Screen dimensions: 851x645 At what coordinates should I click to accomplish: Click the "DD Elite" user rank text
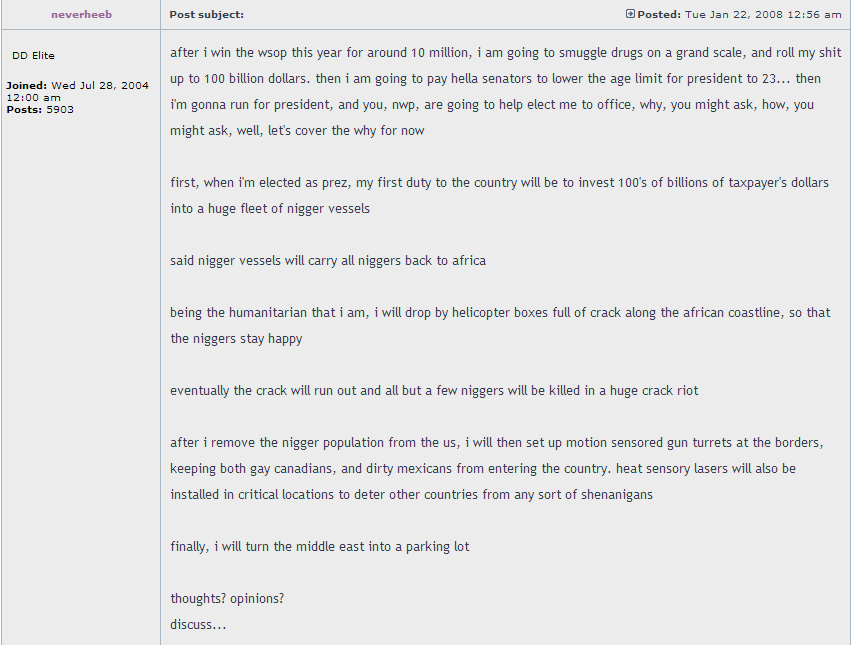coord(34,56)
